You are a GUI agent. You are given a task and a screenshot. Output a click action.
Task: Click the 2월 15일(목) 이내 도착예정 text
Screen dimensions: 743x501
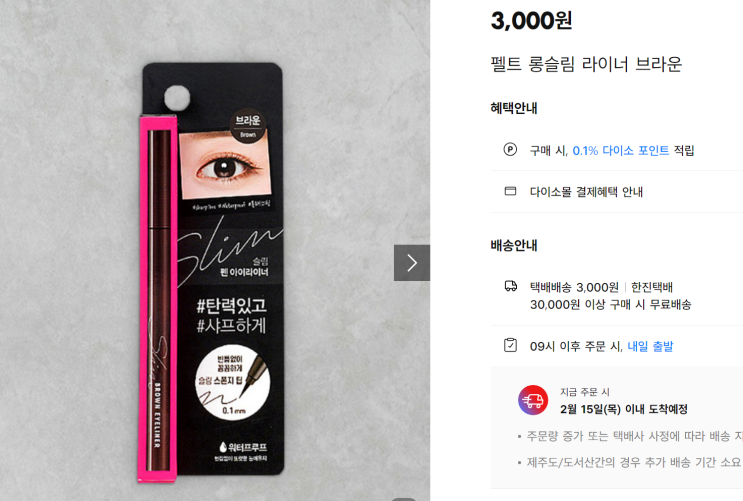click(624, 409)
